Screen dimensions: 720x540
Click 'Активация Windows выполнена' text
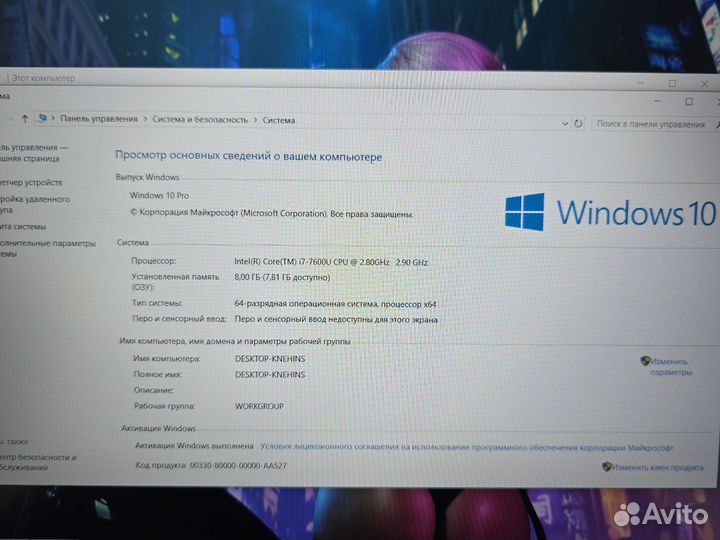tap(194, 445)
